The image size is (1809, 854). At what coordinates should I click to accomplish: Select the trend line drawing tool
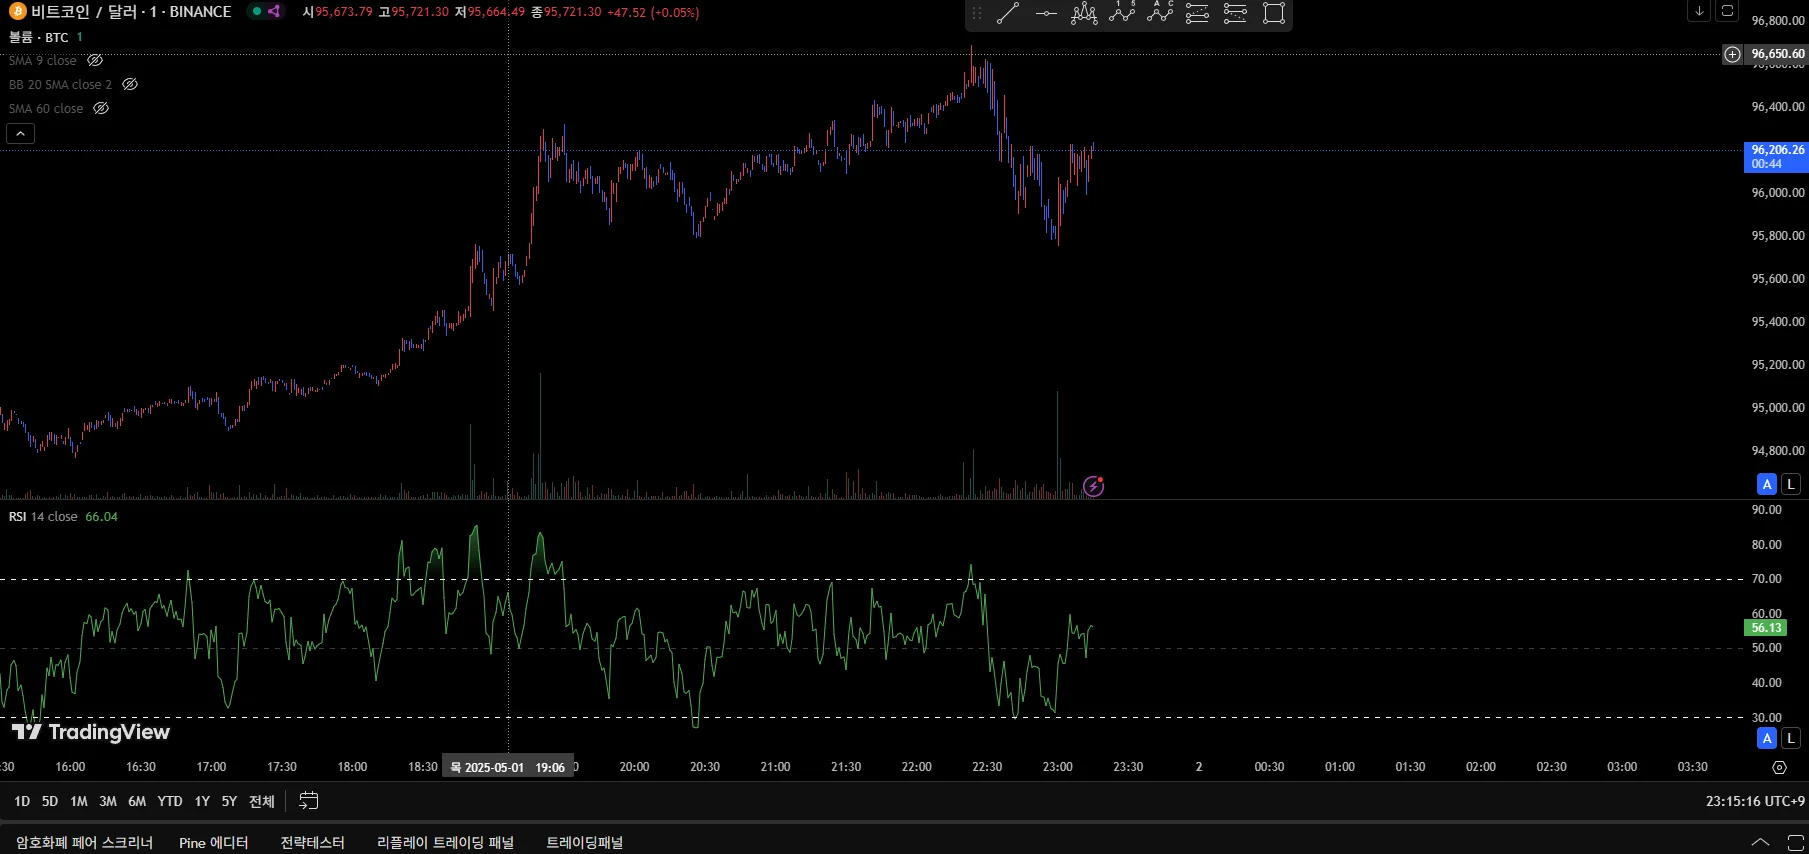pos(1008,13)
